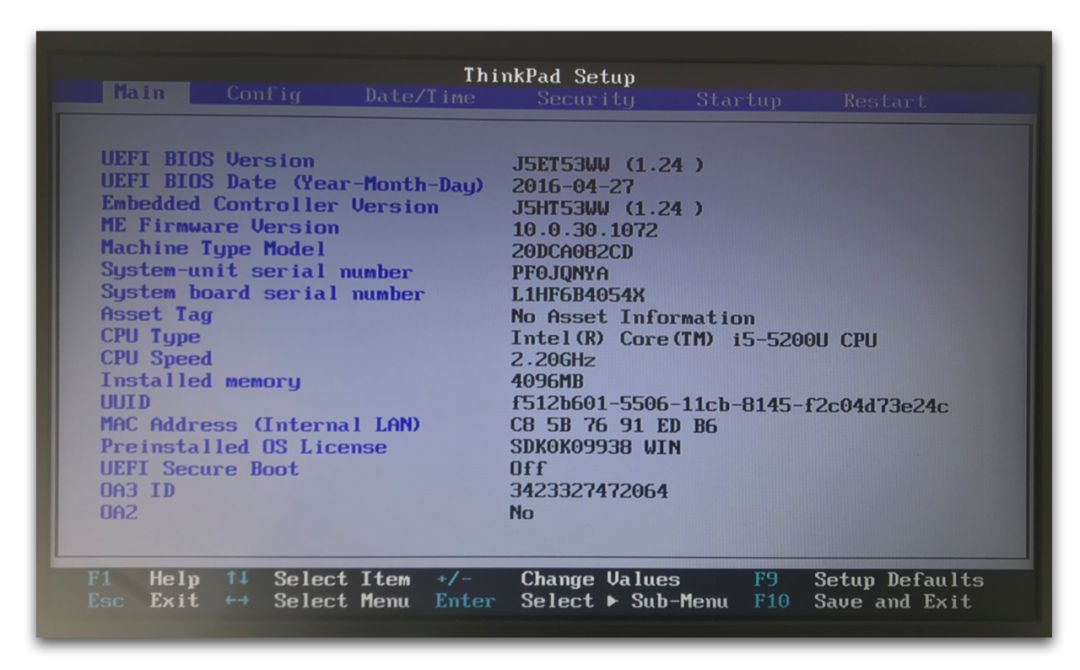Select the Main tab
Image resolution: width=1080 pixels, height=670 pixels.
point(146,92)
